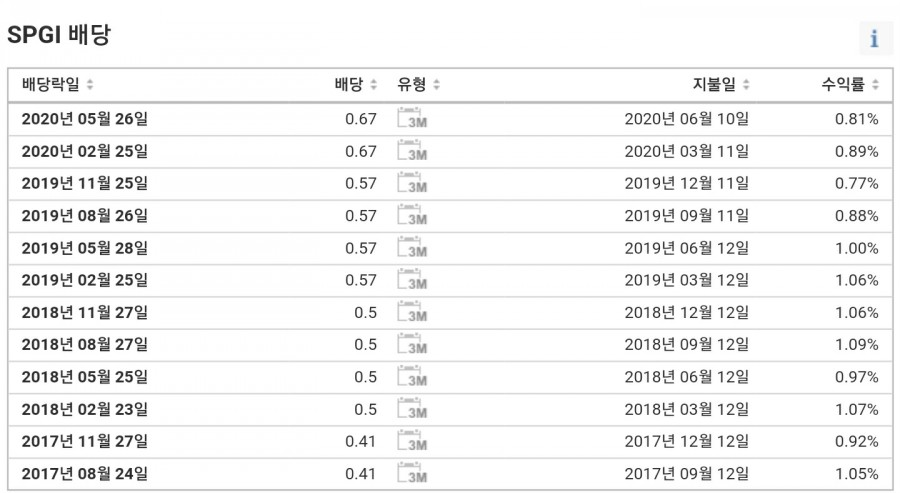
Task: Sort by 유형 column arrows
Action: coord(436,84)
